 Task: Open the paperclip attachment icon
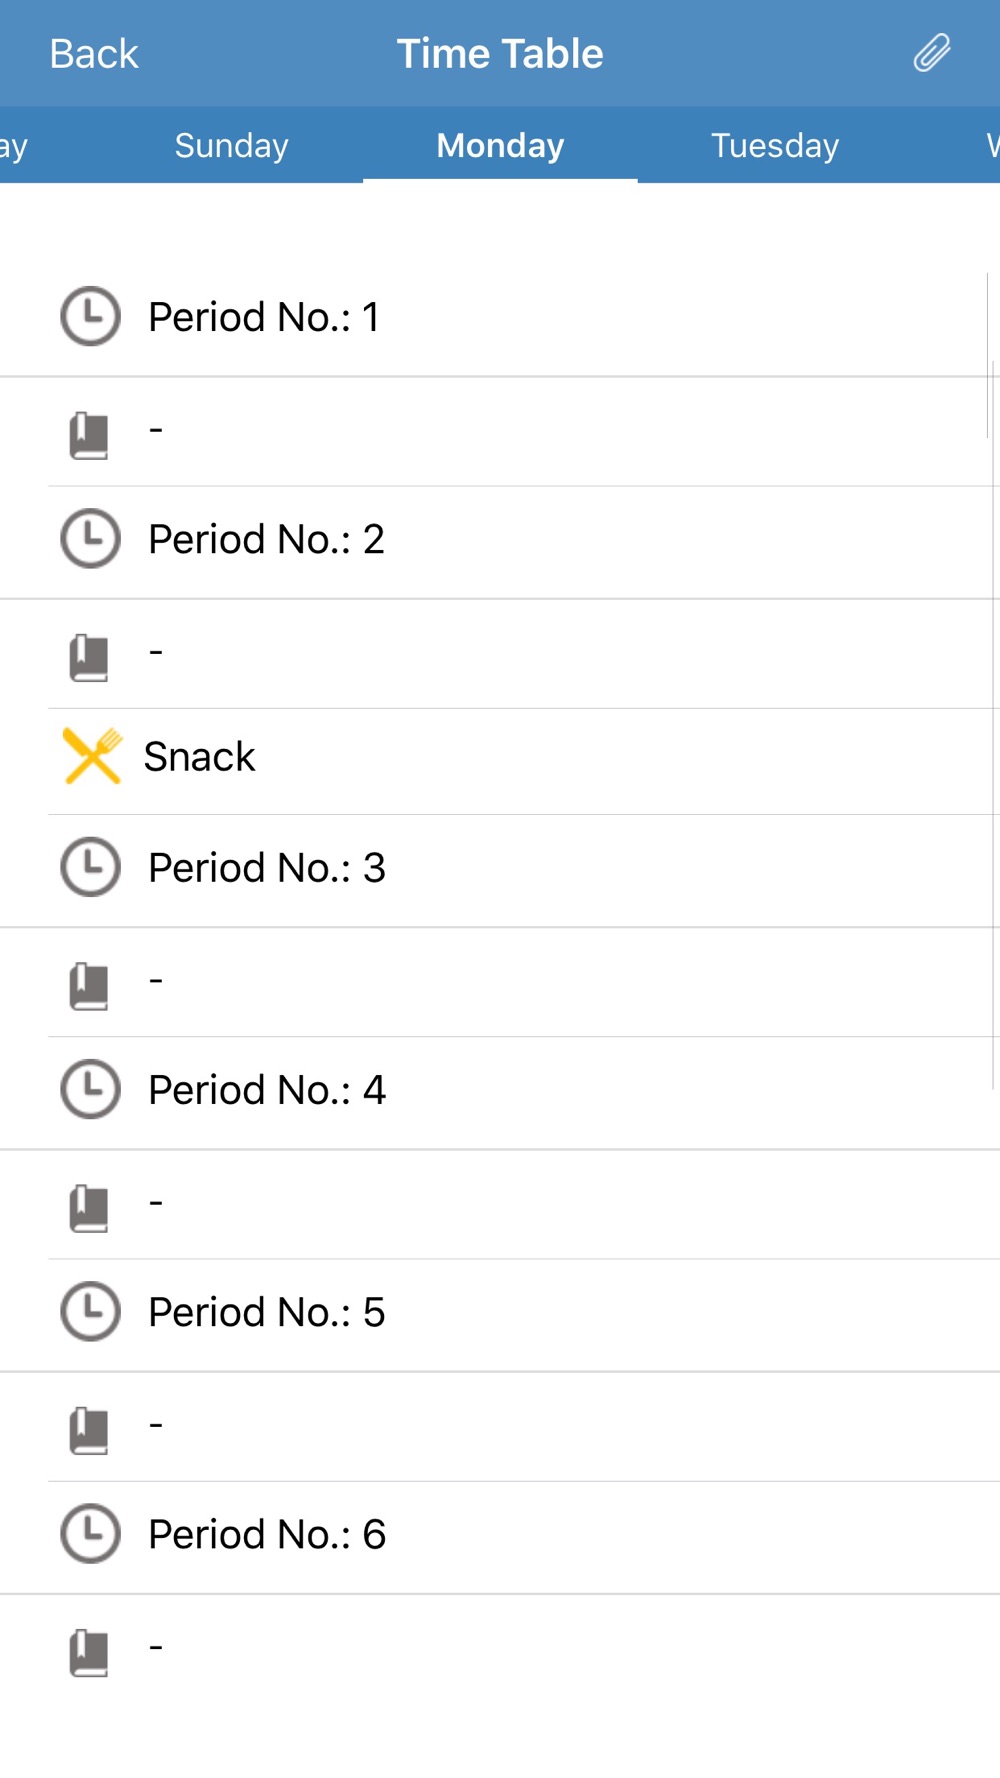click(932, 53)
